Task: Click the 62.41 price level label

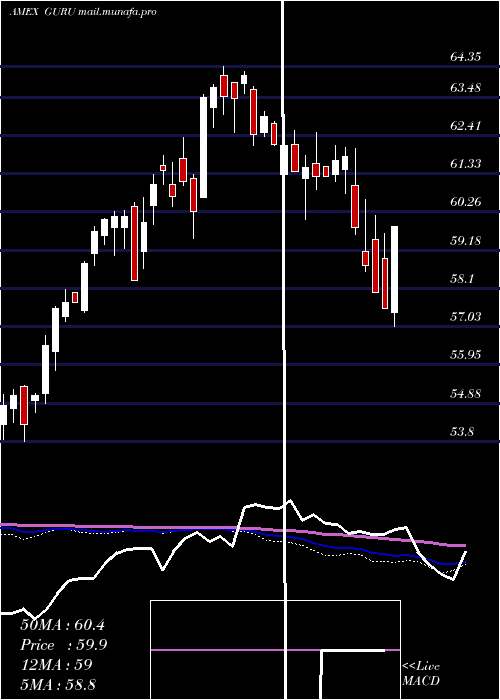Action: [x=466, y=125]
